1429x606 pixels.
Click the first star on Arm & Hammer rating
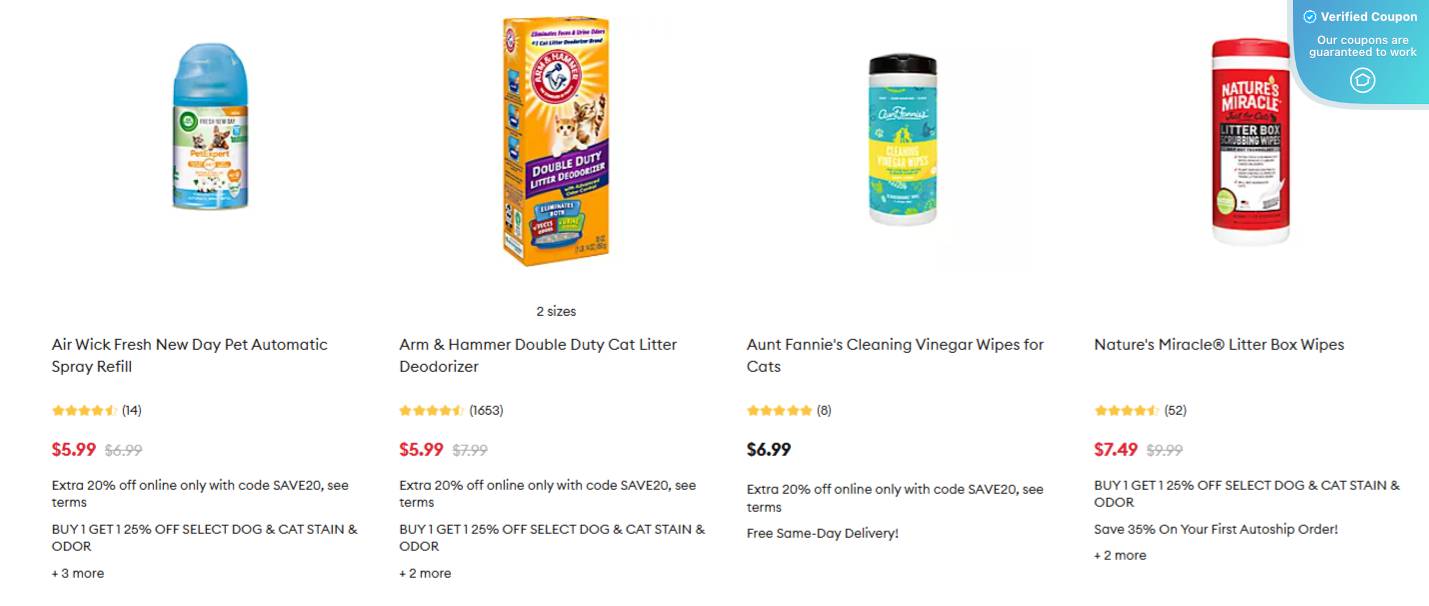(x=405, y=410)
